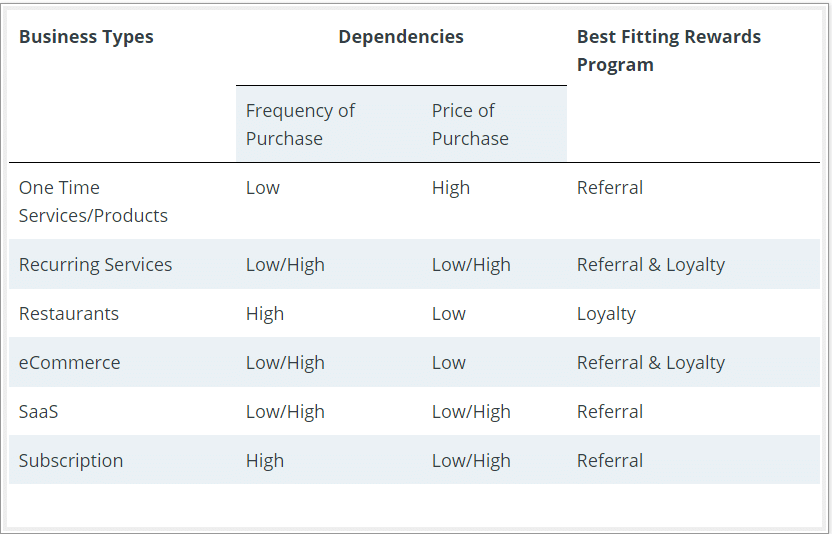Screen dimensions: 832x534
Task: Select Referral cell in One Time Services row
Action: [610, 187]
